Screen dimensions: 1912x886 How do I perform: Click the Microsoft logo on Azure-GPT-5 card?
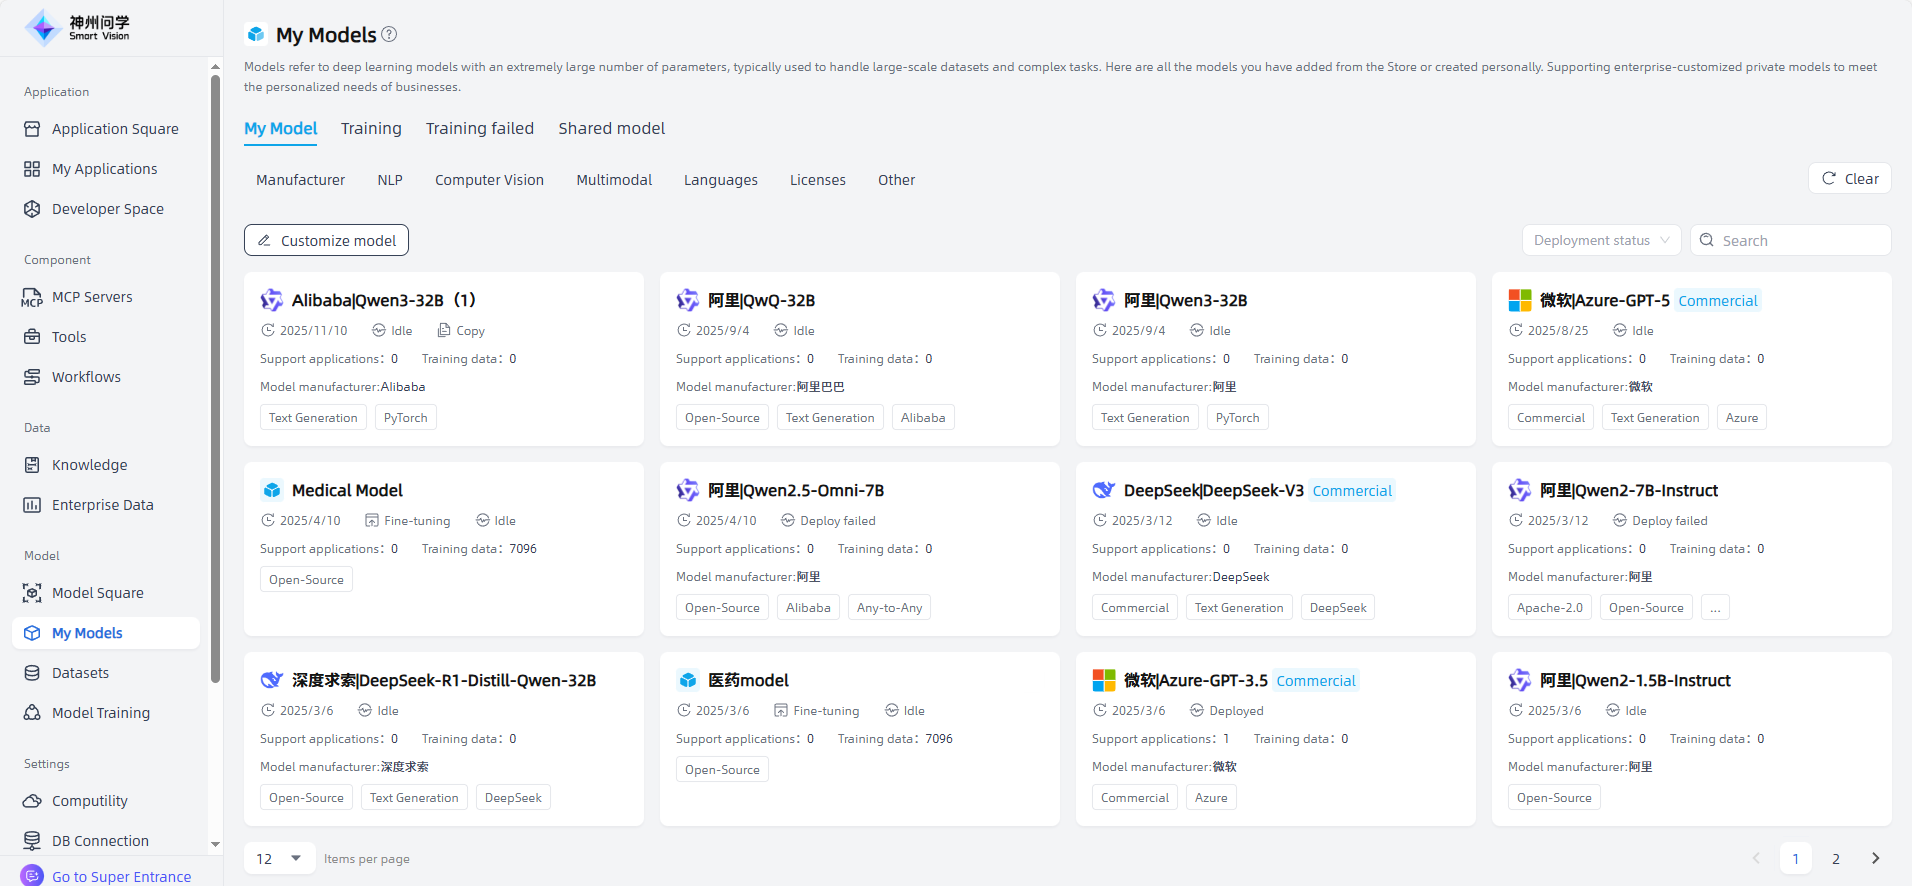click(1519, 300)
